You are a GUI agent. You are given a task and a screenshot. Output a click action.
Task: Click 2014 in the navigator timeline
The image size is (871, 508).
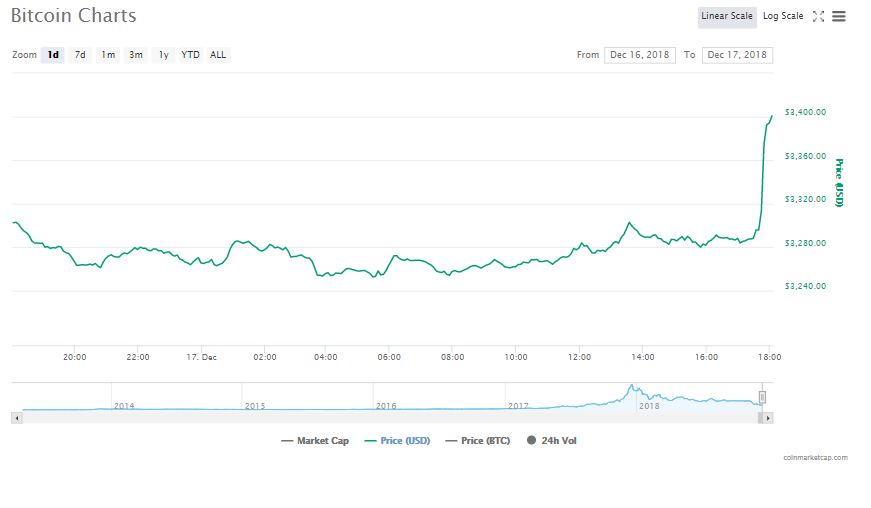tap(124, 406)
